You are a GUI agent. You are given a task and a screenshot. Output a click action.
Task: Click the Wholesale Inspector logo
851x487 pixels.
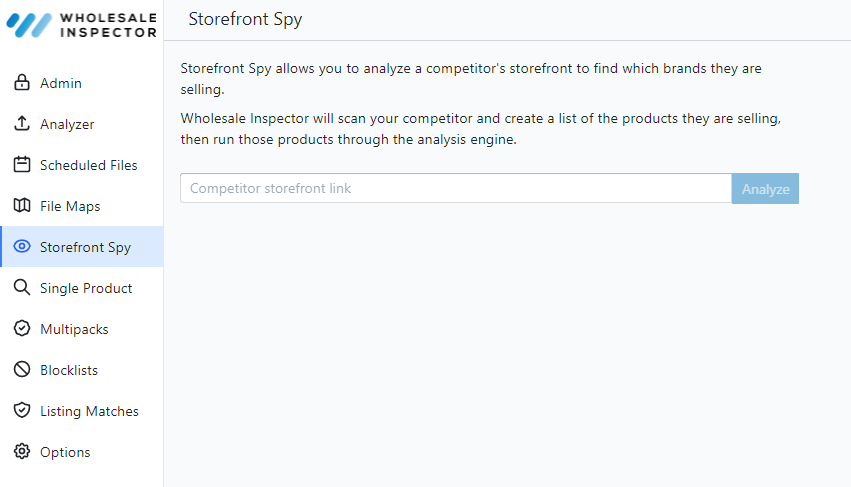click(82, 24)
